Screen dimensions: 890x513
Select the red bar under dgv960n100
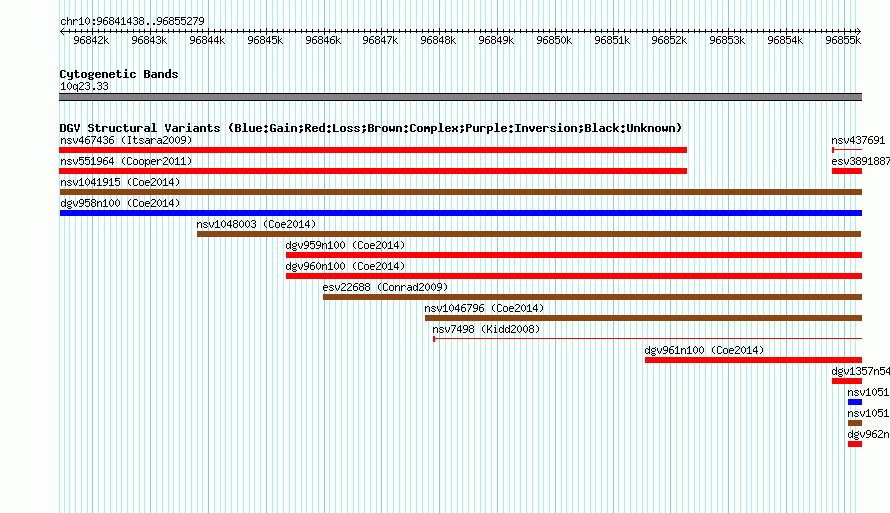pyautogui.click(x=574, y=276)
